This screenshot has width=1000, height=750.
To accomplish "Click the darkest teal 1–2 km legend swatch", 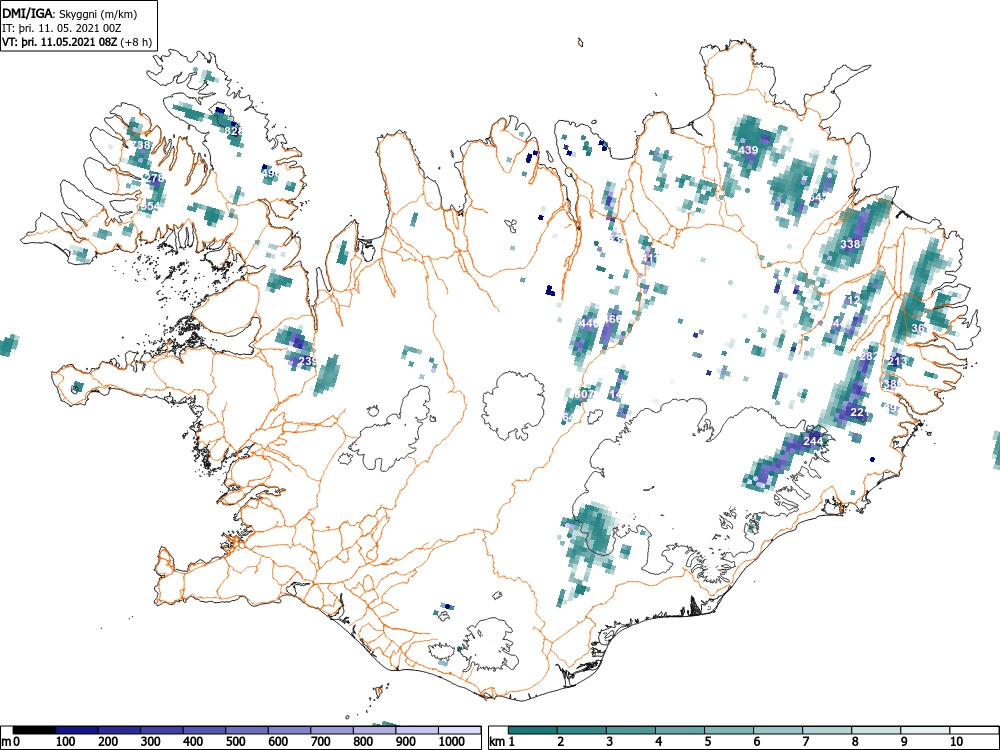I will click(x=533, y=730).
